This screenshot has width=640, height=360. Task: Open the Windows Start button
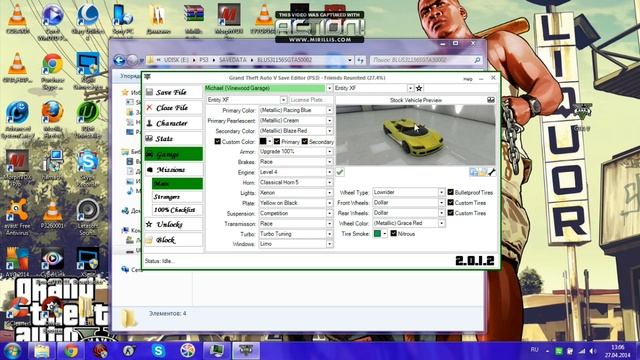click(x=12, y=351)
